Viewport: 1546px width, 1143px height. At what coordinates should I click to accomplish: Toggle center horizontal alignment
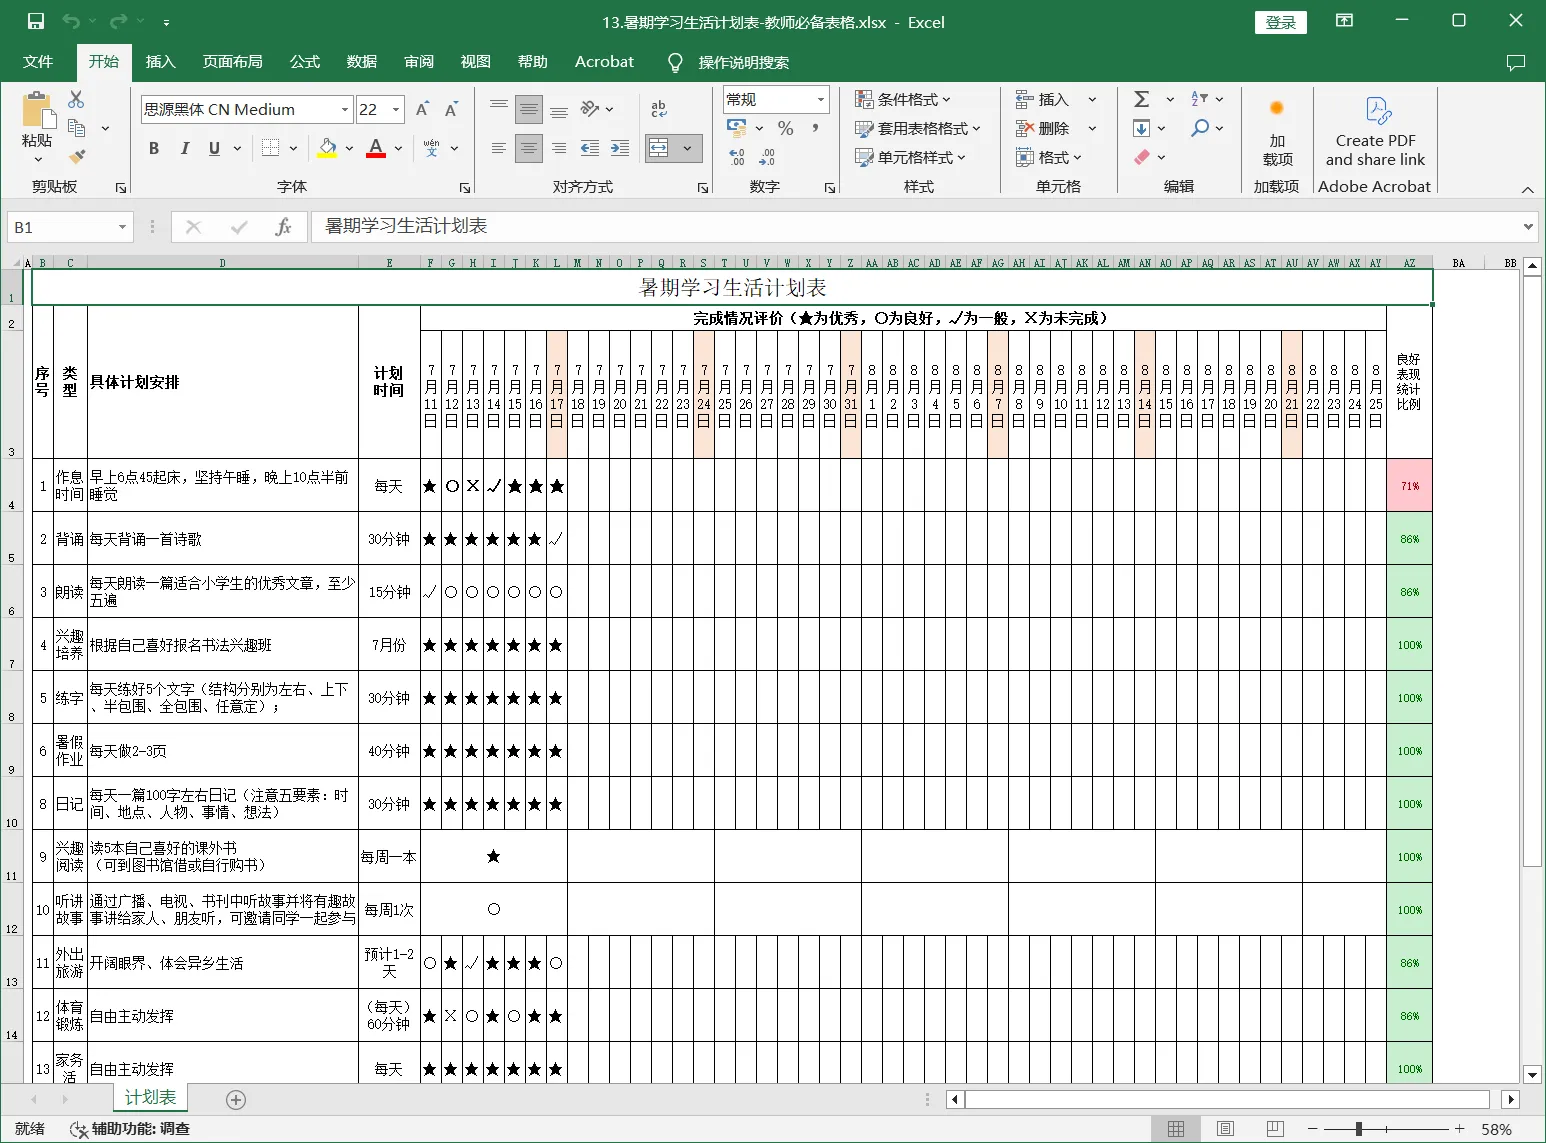(529, 148)
